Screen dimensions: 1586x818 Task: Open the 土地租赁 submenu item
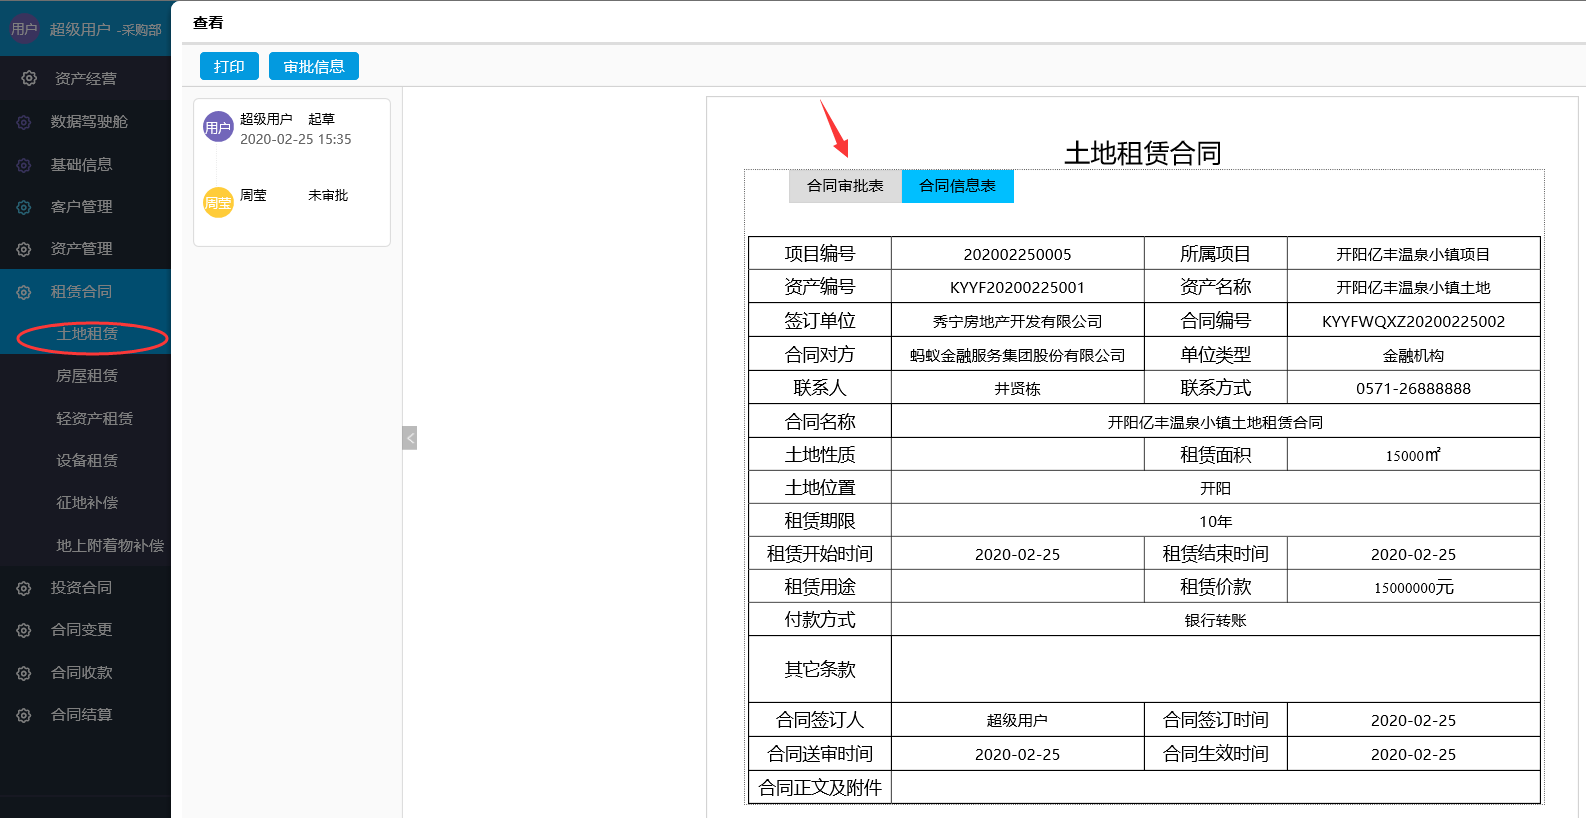(x=87, y=334)
